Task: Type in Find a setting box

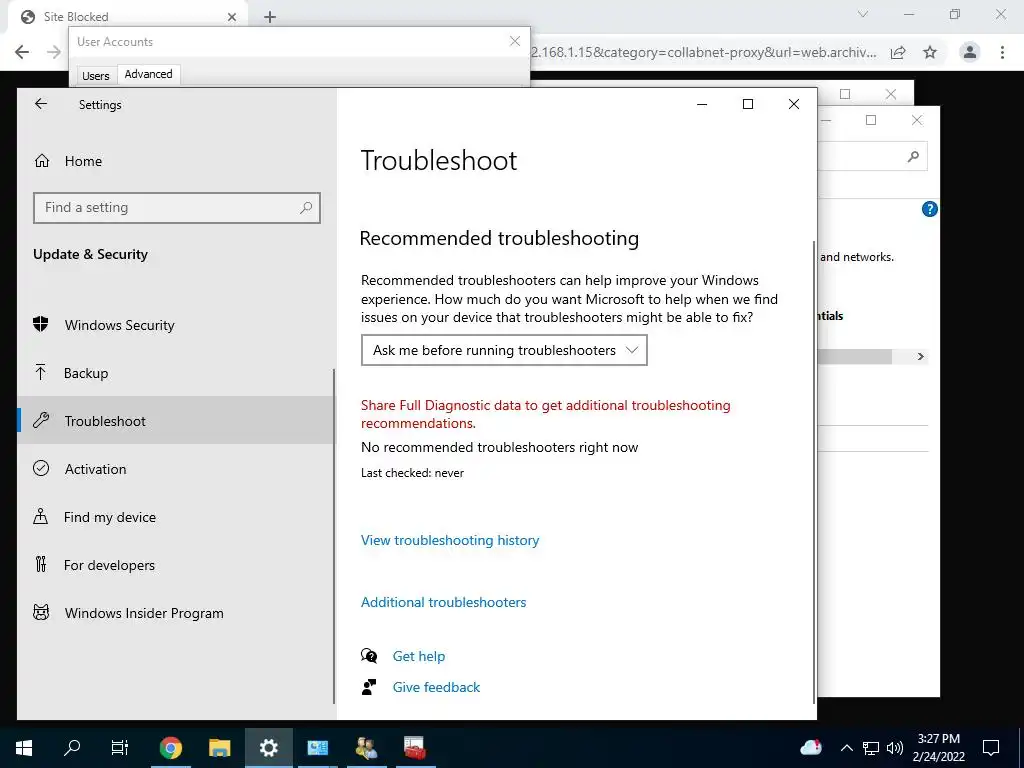Action: 176,208
